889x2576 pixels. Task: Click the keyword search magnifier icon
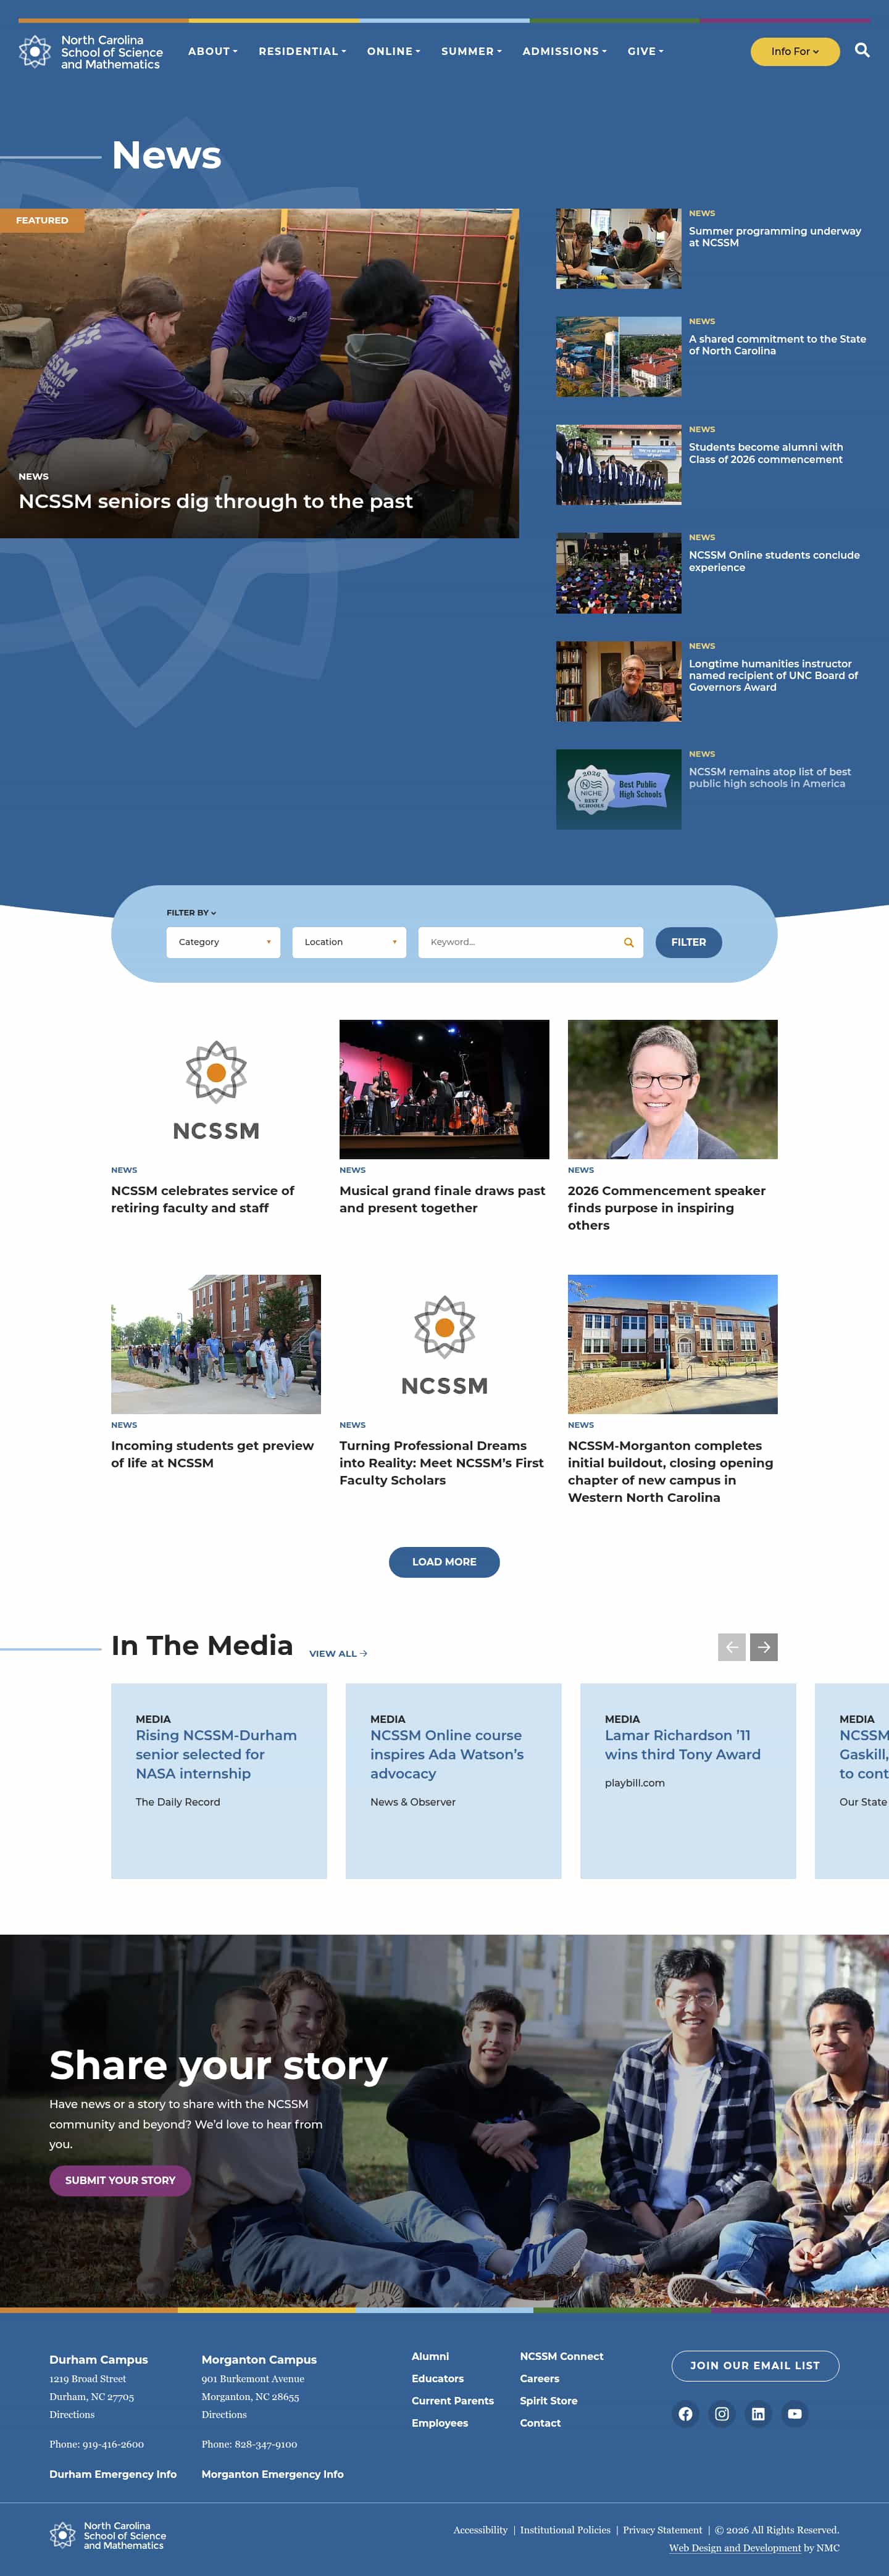(x=629, y=942)
